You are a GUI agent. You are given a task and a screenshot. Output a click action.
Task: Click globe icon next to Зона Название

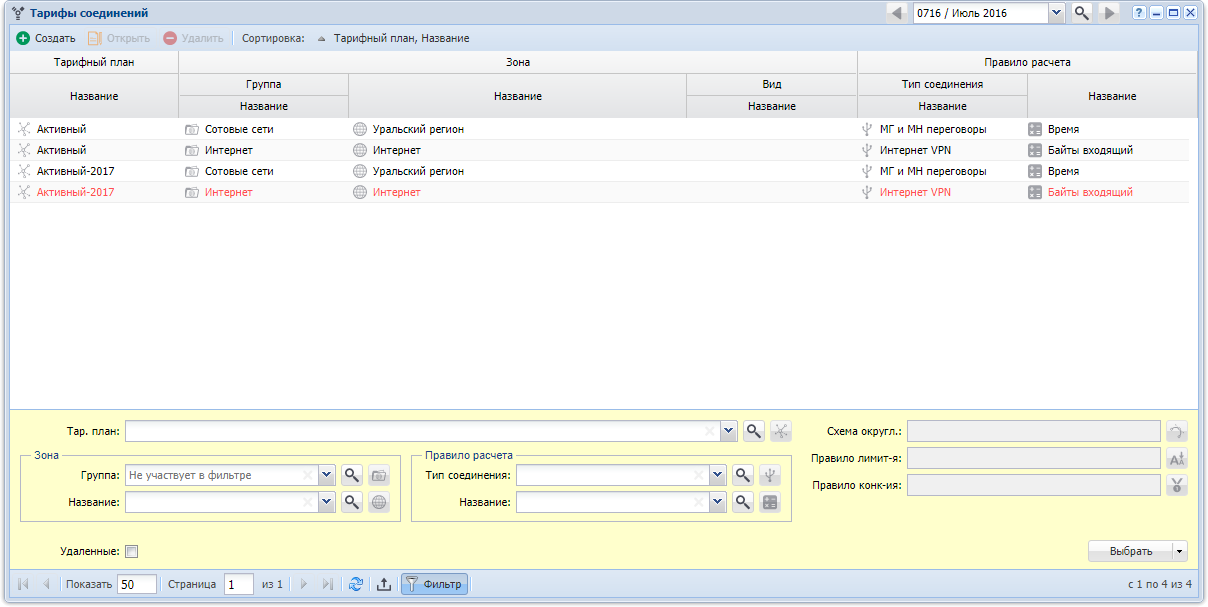[379, 502]
